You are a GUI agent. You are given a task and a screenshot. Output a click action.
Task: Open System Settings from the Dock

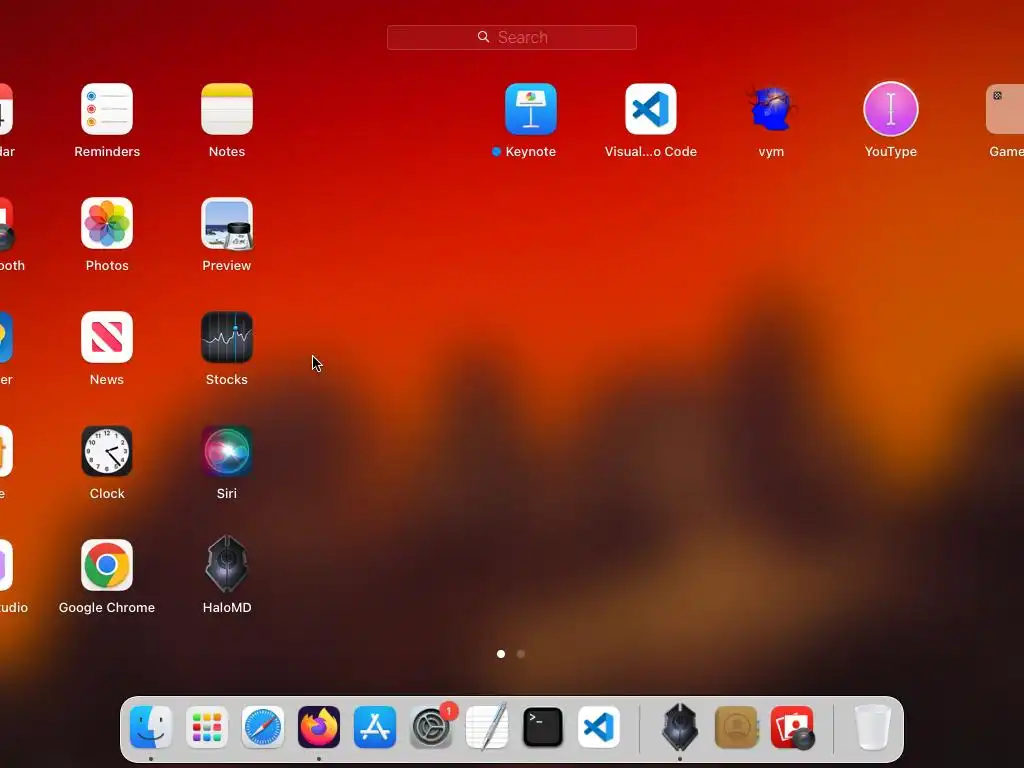tap(431, 727)
